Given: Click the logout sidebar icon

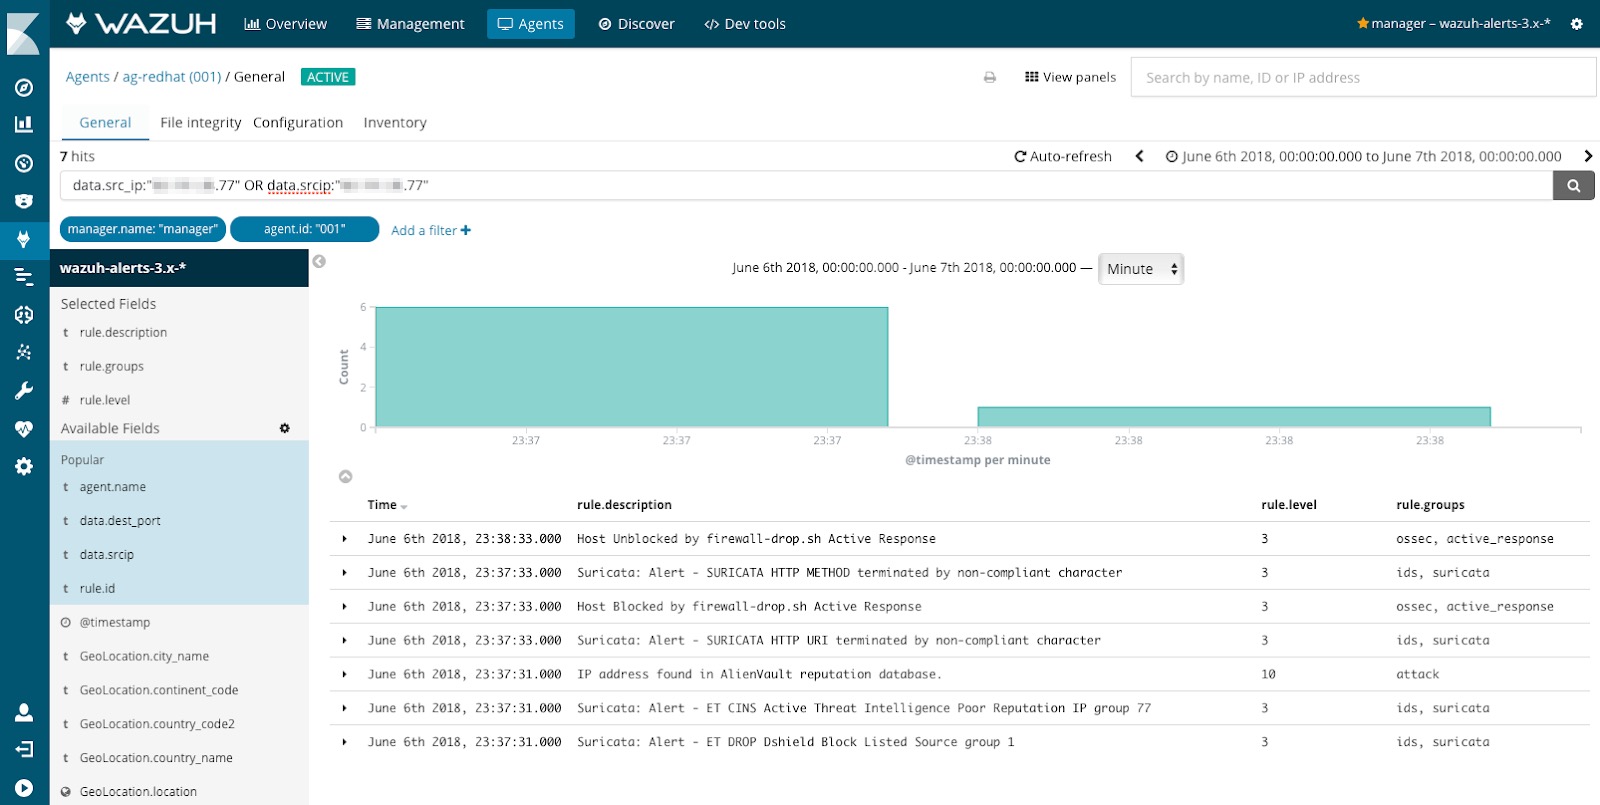Looking at the screenshot, I should point(24,749).
